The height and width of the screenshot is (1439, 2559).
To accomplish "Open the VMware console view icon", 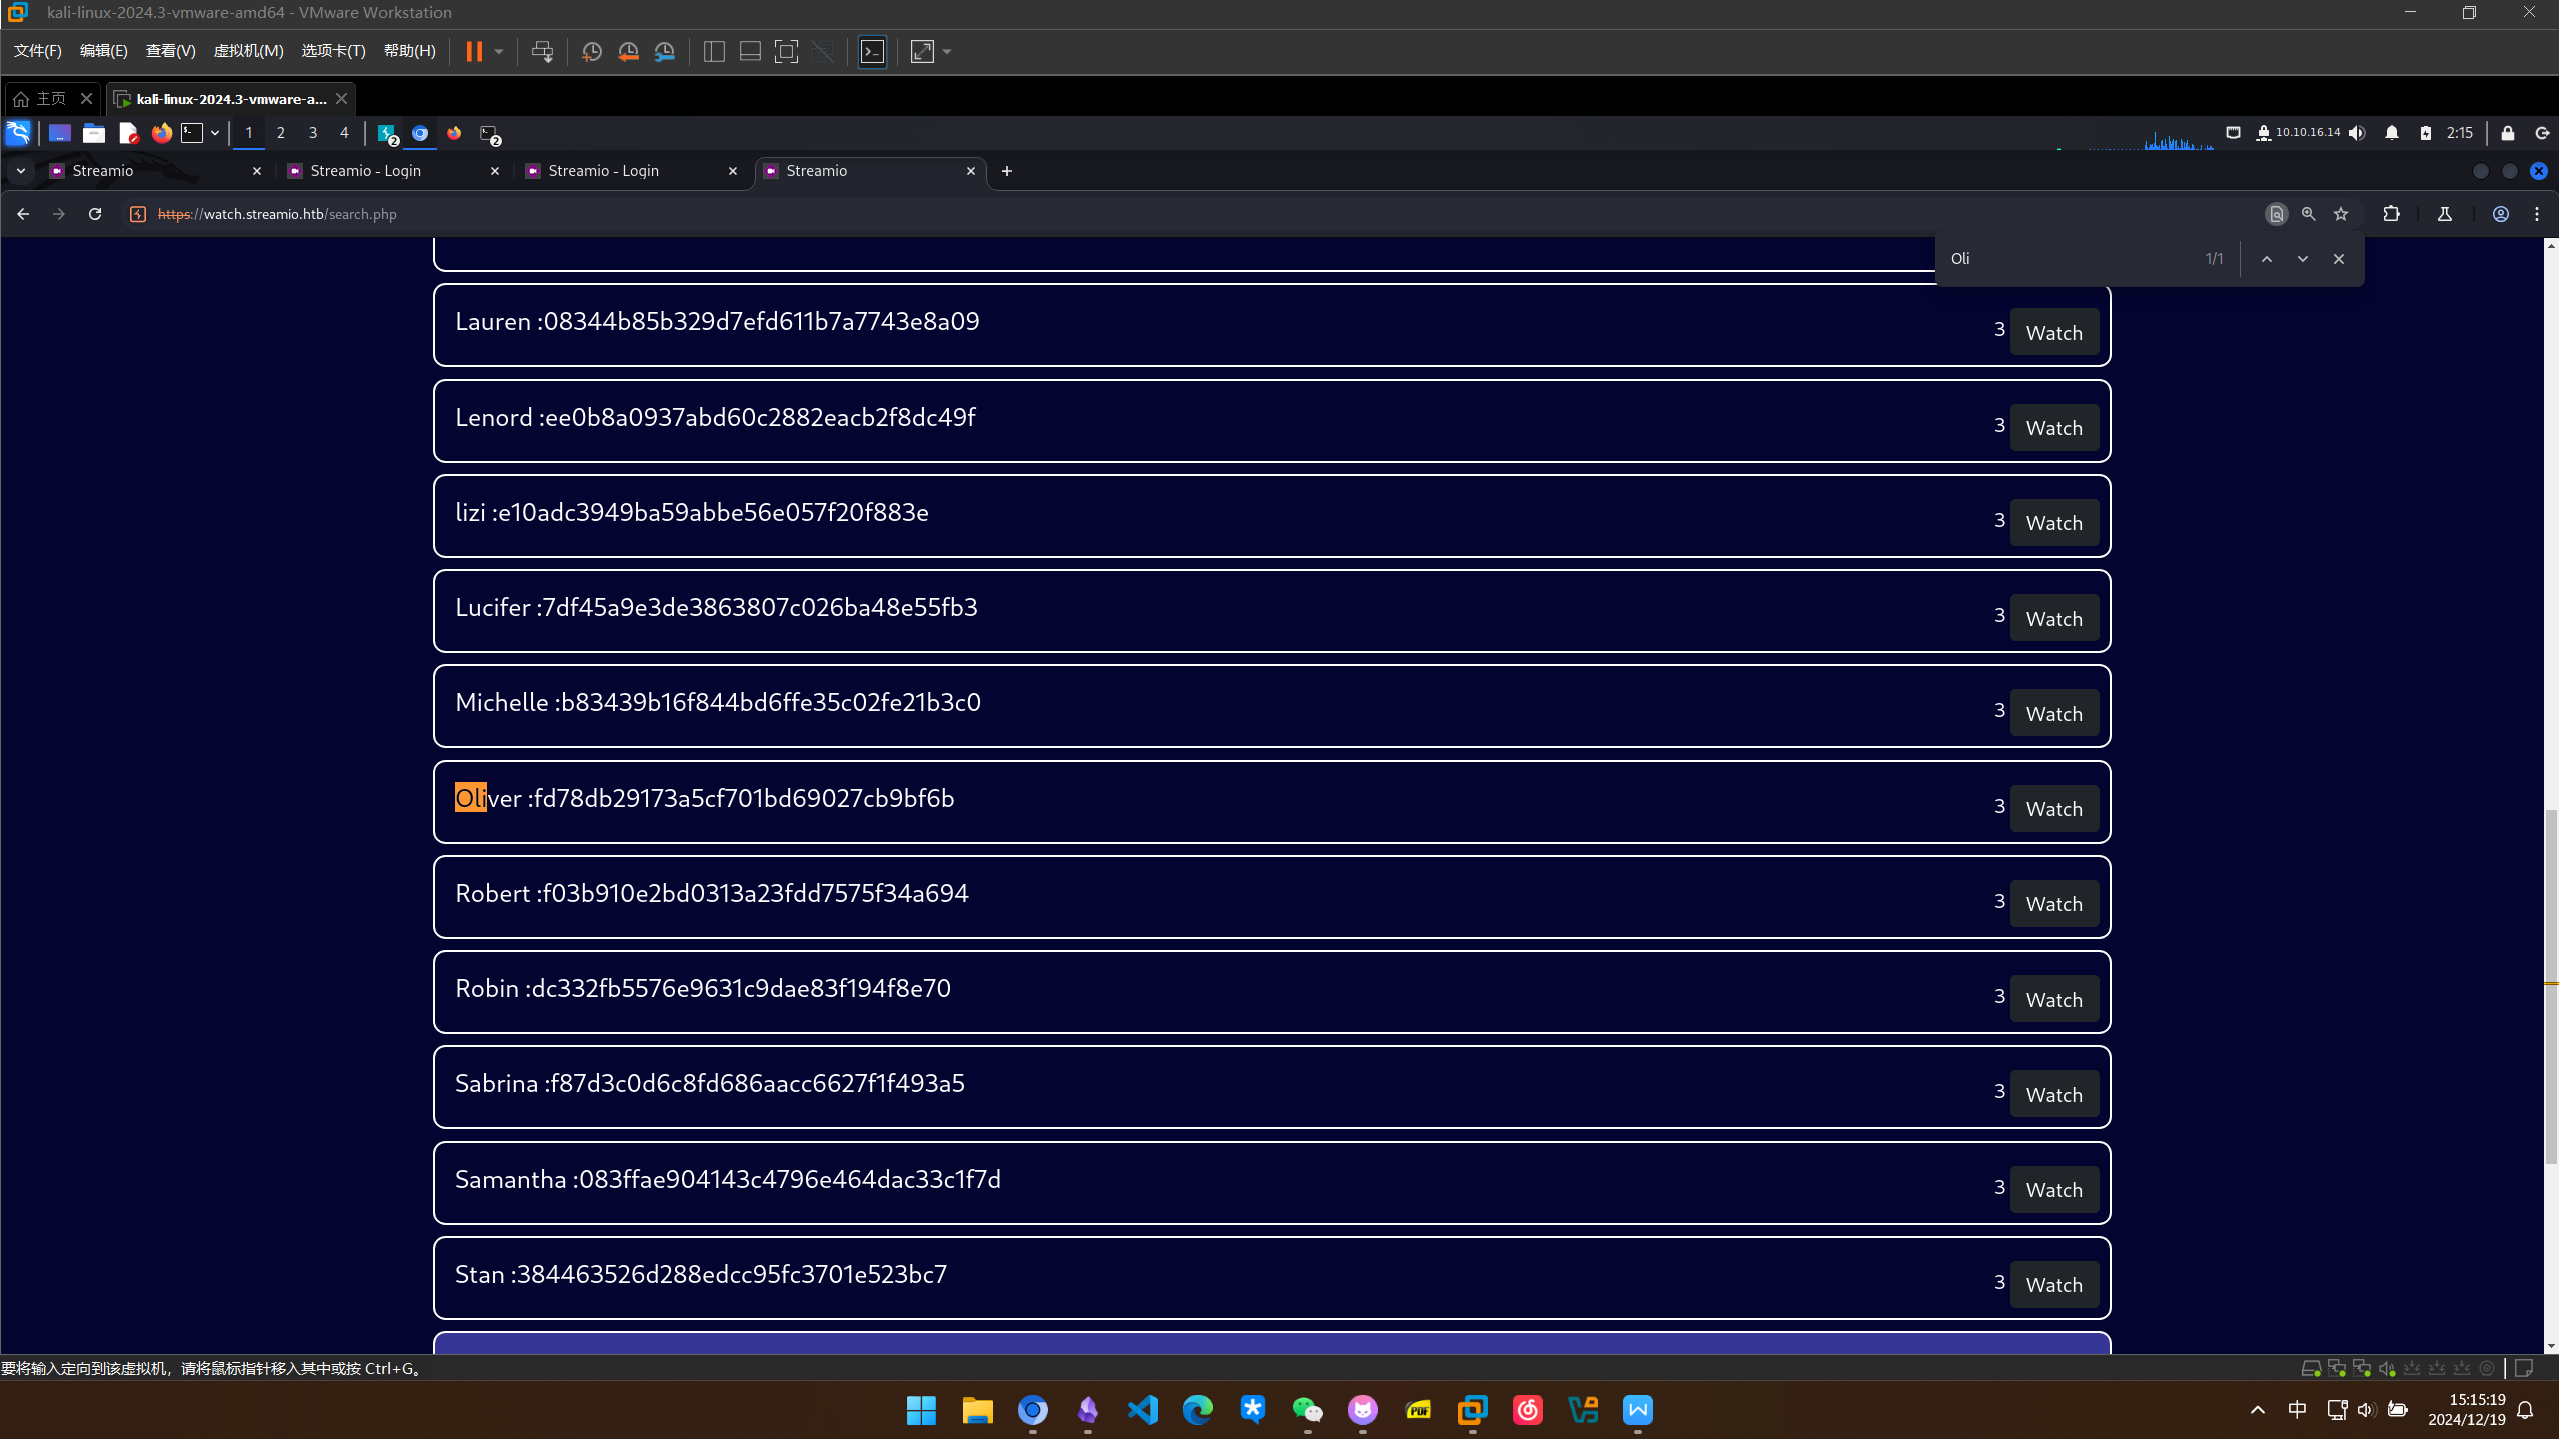I will [872, 52].
